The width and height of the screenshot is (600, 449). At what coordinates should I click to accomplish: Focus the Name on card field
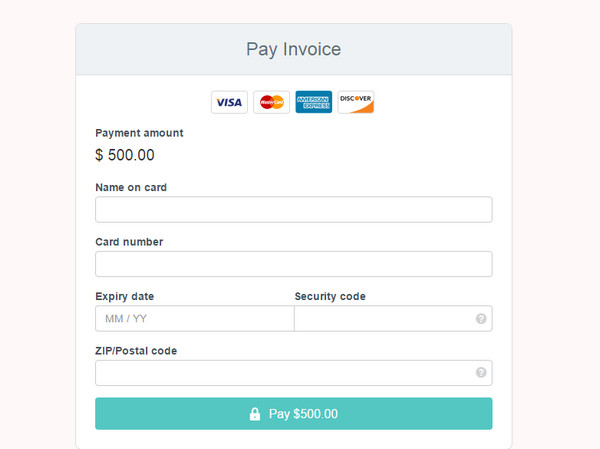click(293, 210)
